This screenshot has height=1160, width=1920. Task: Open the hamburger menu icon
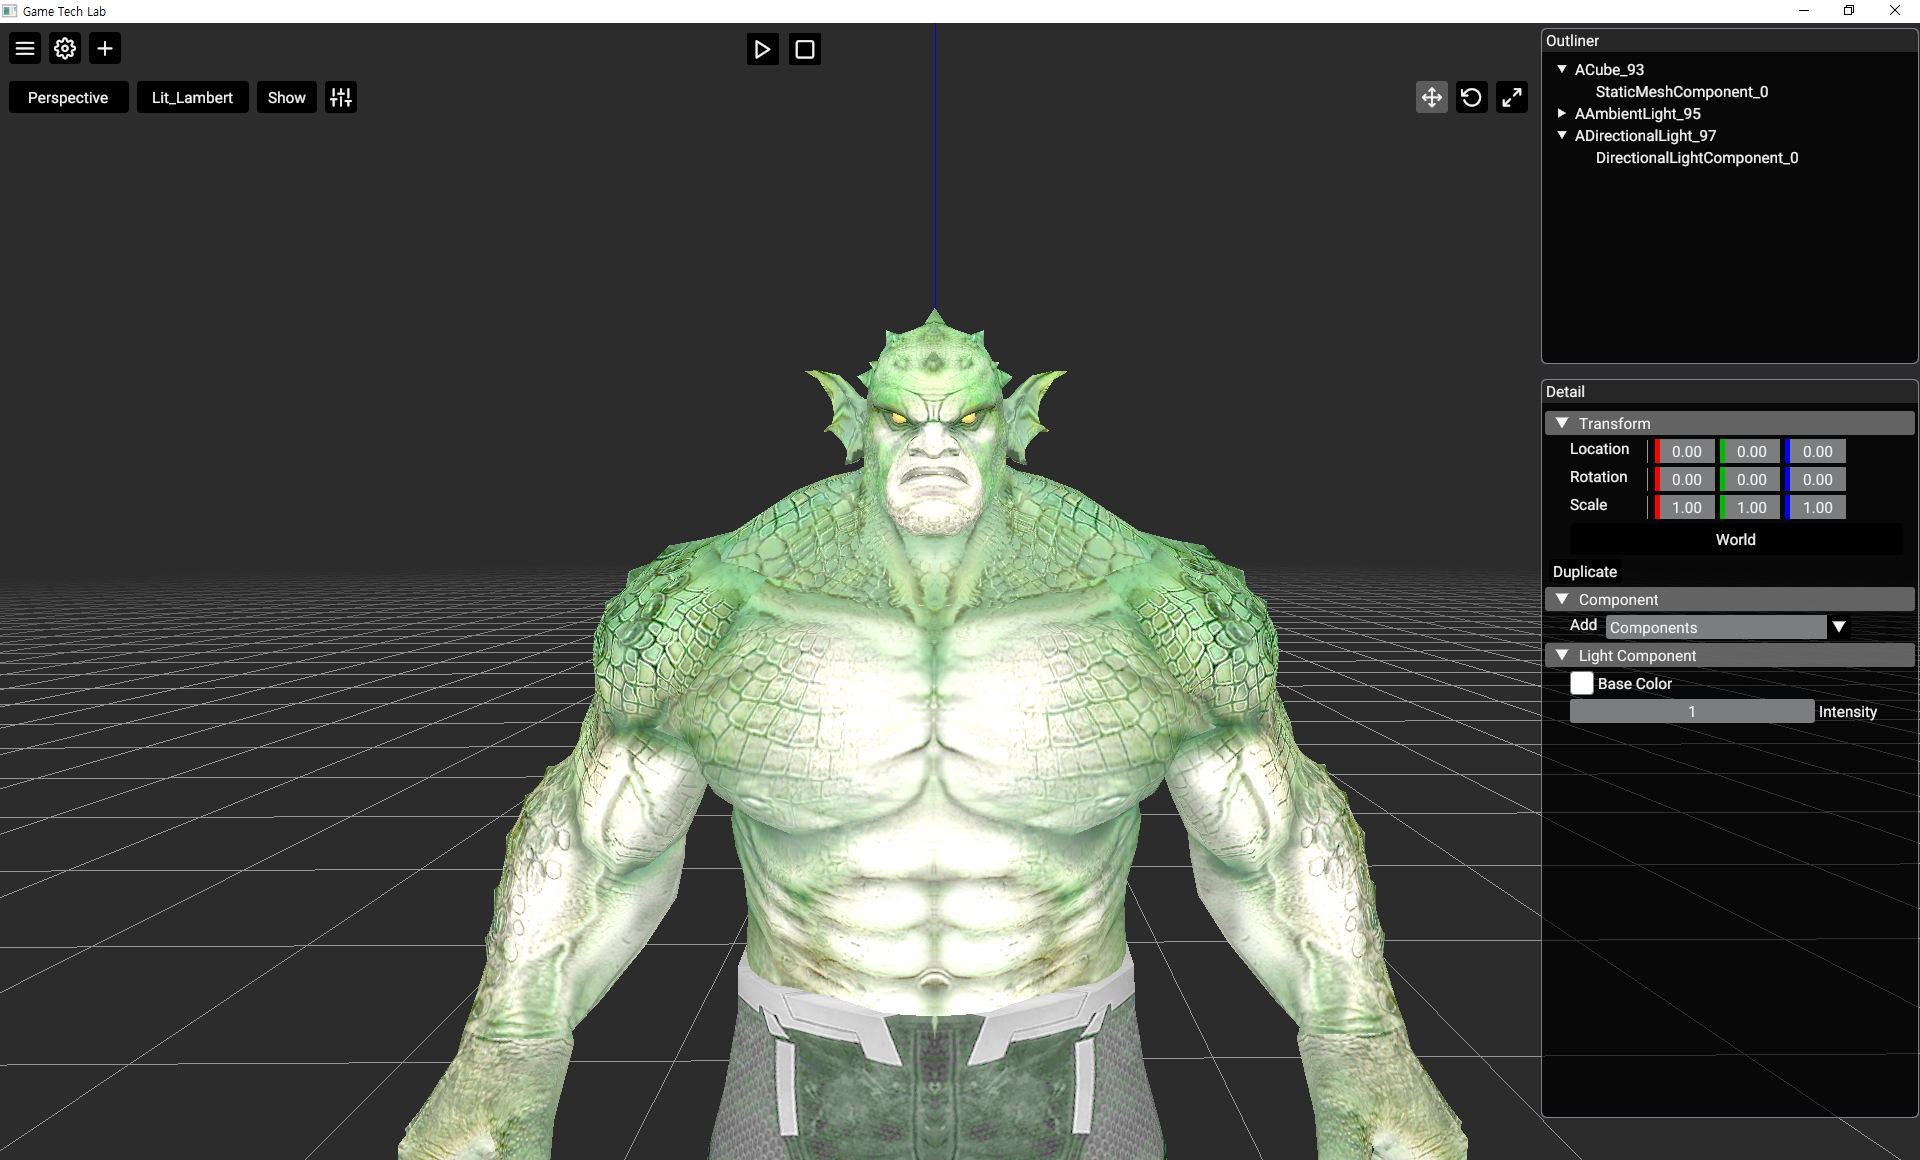pos(25,48)
